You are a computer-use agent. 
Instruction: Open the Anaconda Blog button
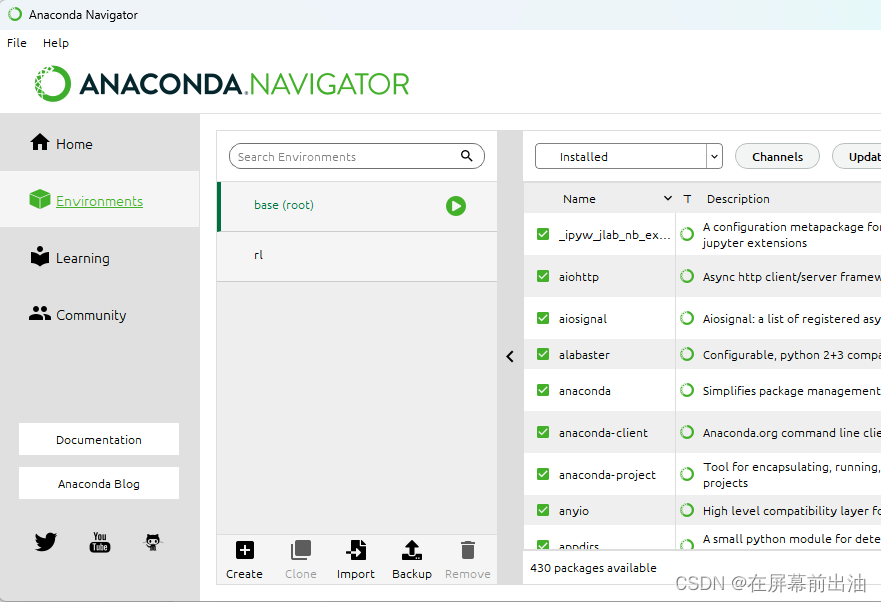tap(99, 483)
